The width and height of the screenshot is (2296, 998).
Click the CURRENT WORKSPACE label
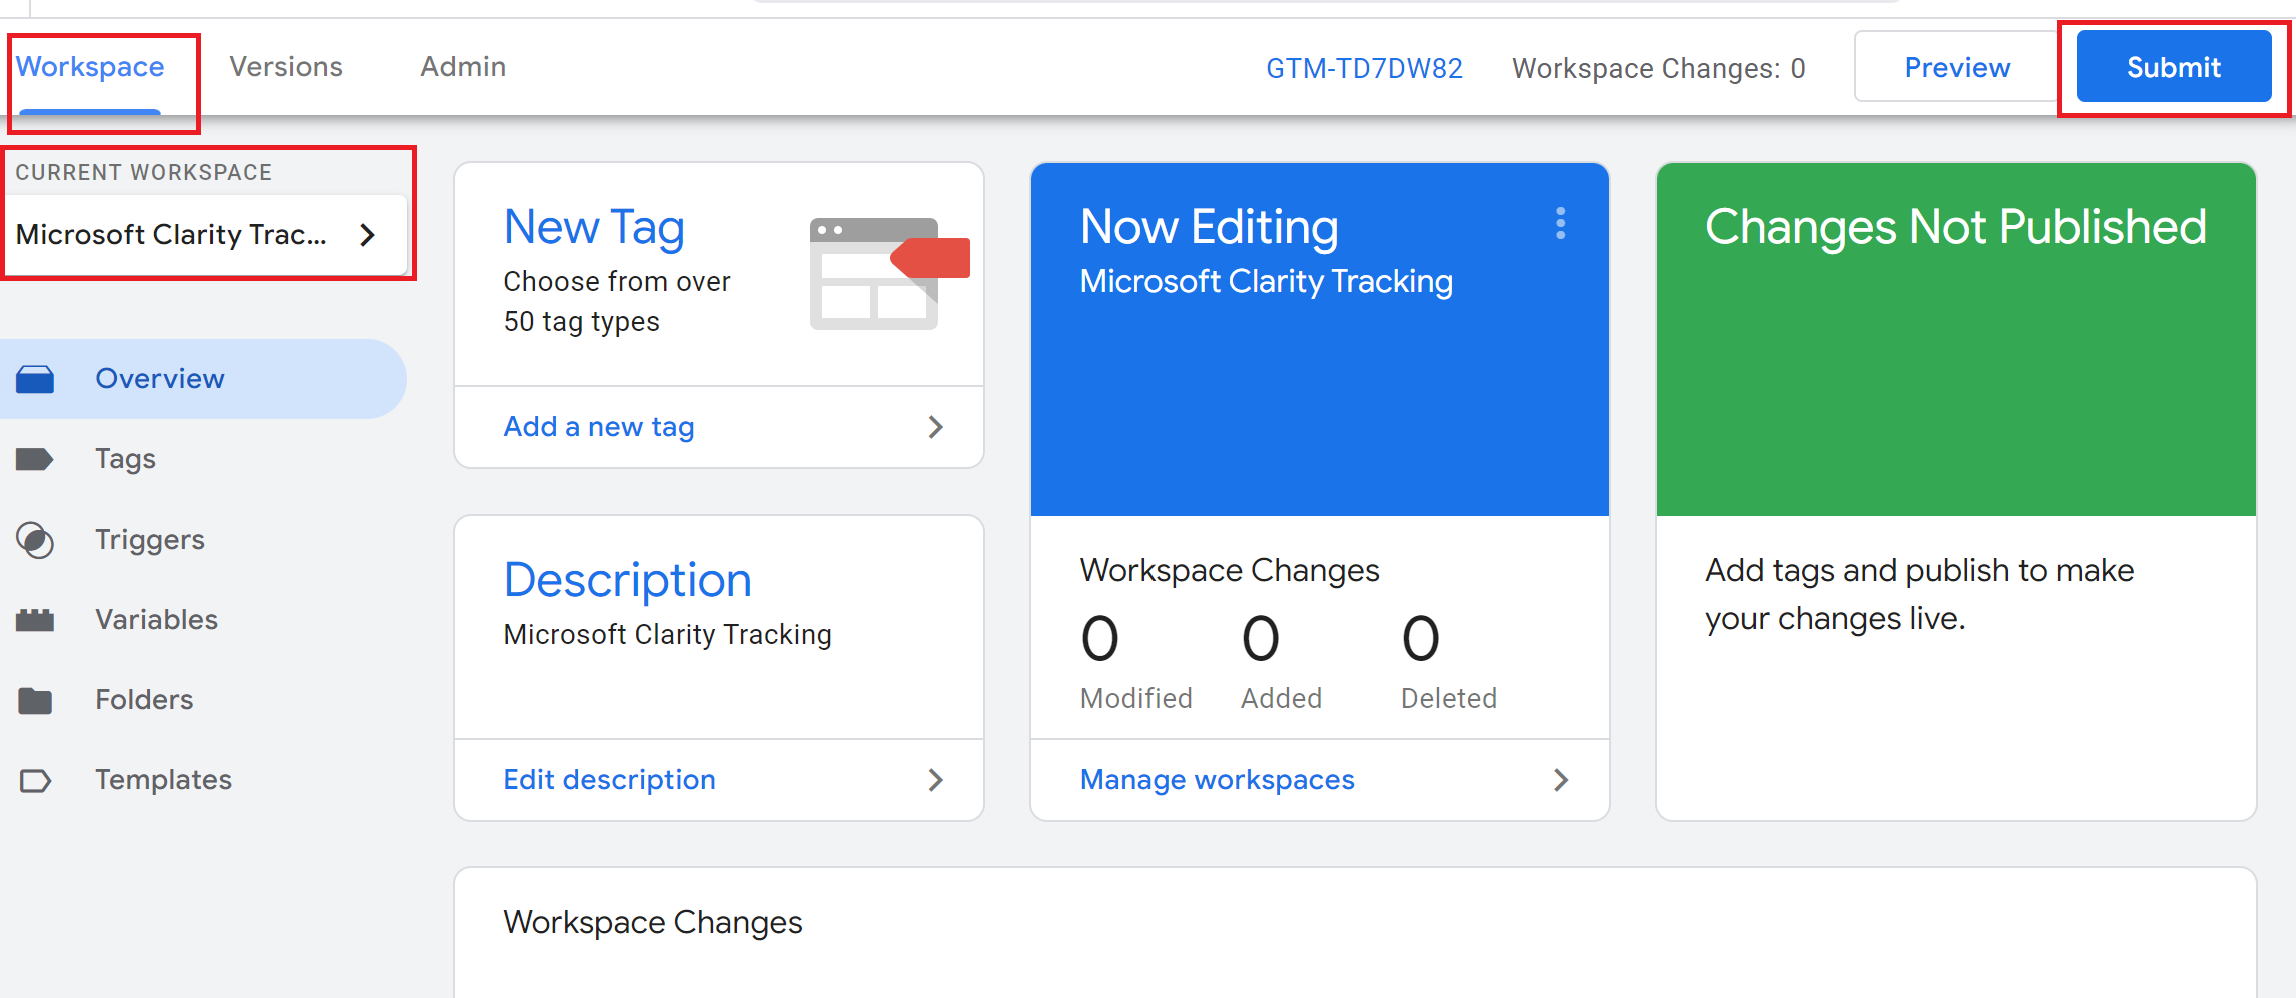click(143, 172)
